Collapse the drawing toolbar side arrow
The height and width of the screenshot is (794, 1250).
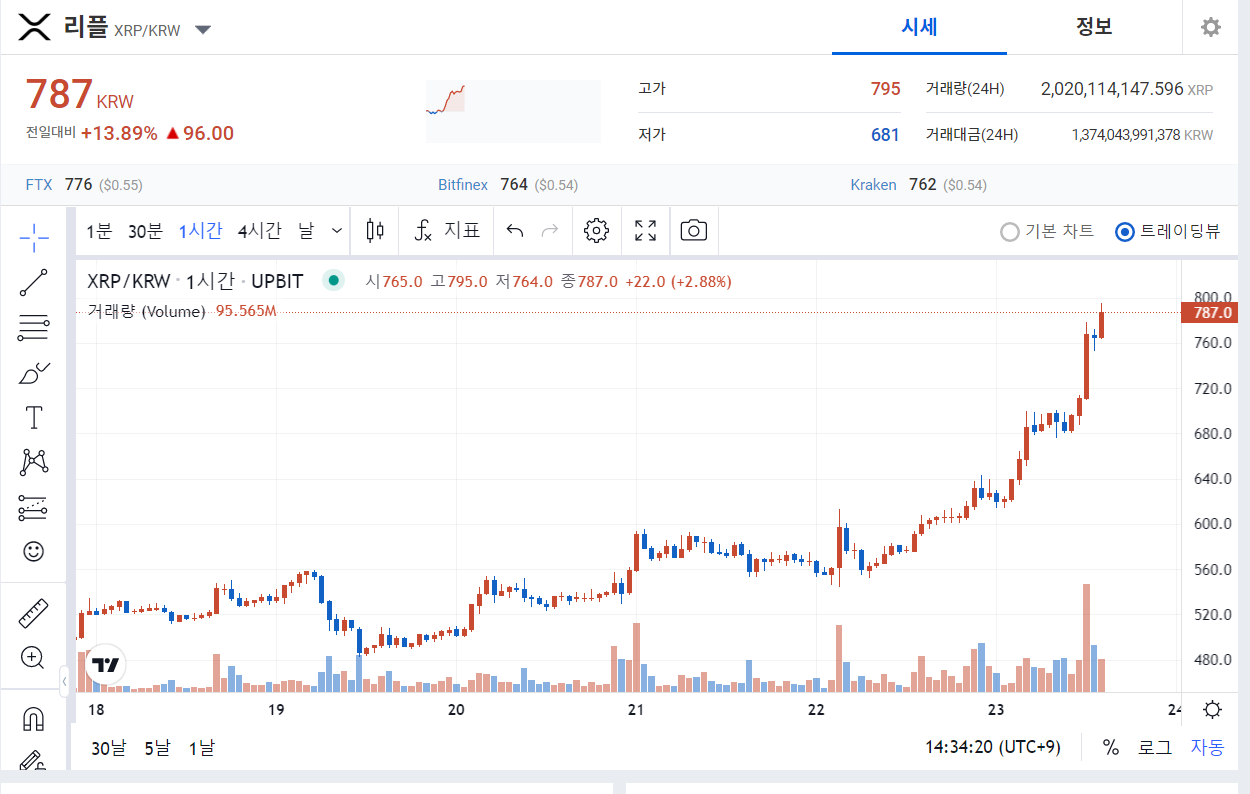[x=64, y=681]
